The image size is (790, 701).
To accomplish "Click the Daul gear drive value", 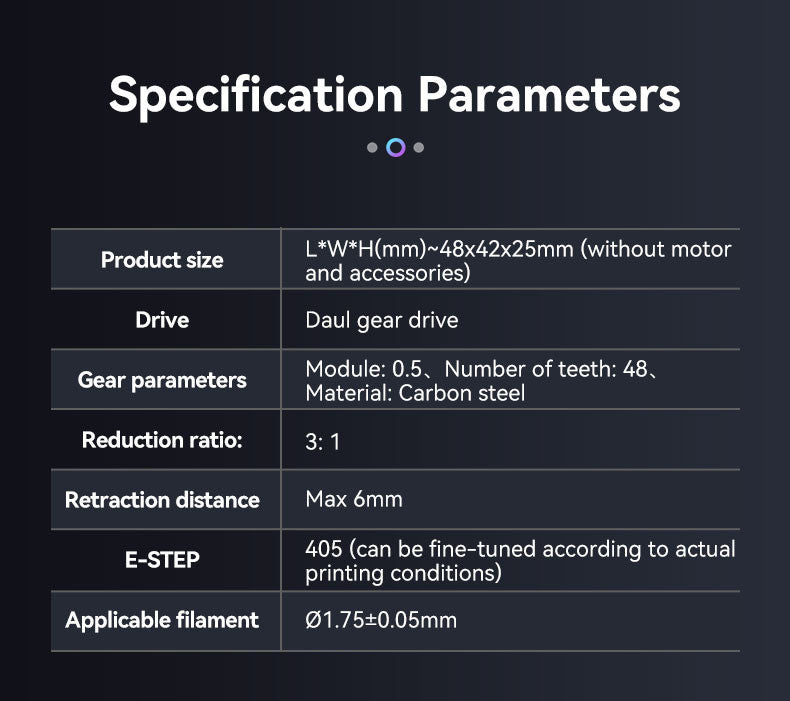I will click(381, 320).
